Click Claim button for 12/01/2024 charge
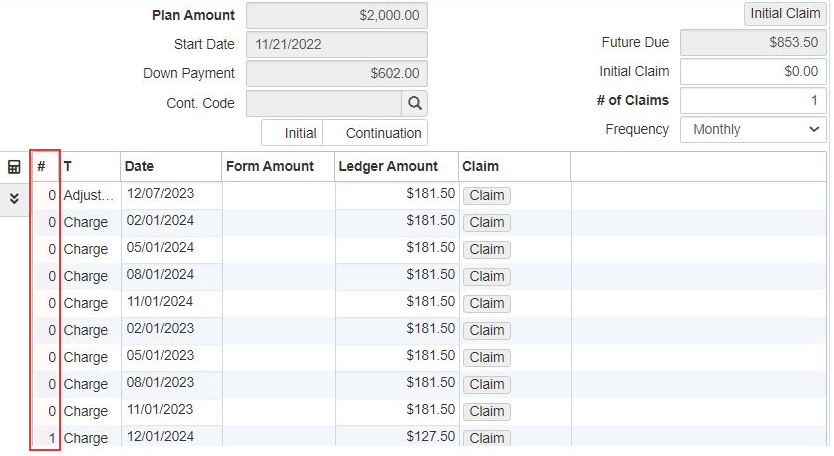The height and width of the screenshot is (456, 834). click(487, 438)
